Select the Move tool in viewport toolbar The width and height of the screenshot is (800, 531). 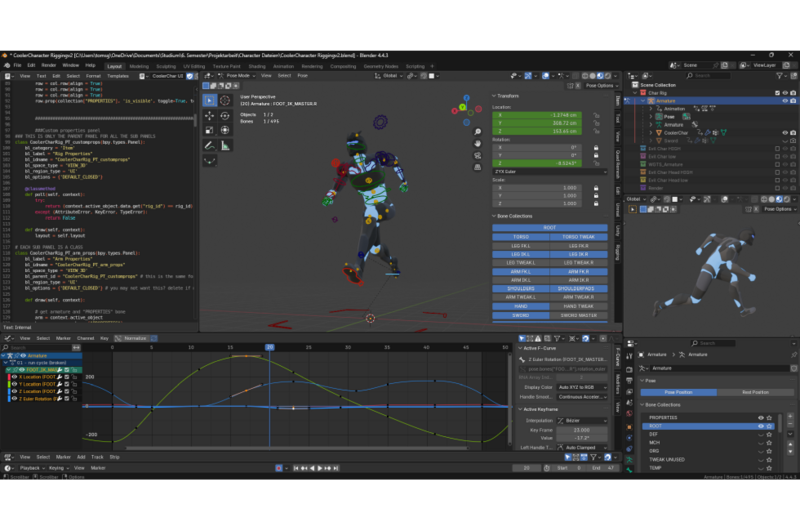[x=210, y=115]
